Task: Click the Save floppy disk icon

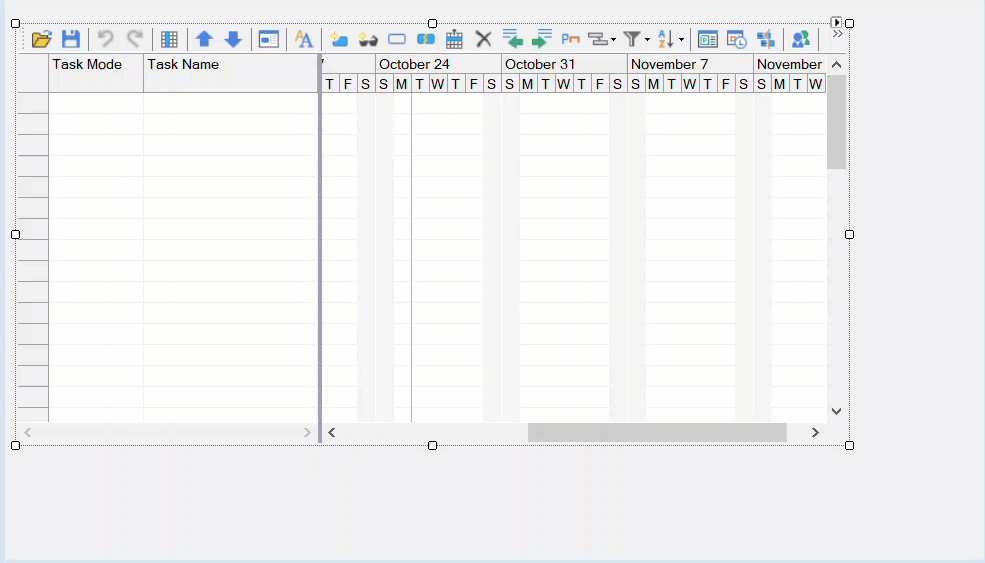Action: pos(71,39)
